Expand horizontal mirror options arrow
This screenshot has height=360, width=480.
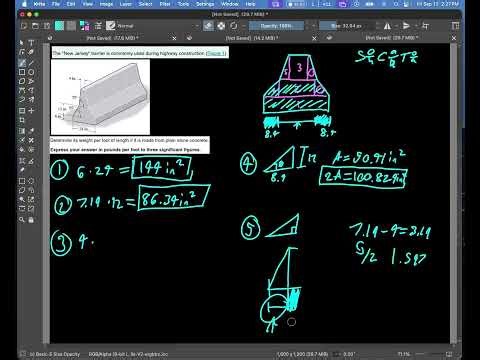pyautogui.click(x=396, y=26)
